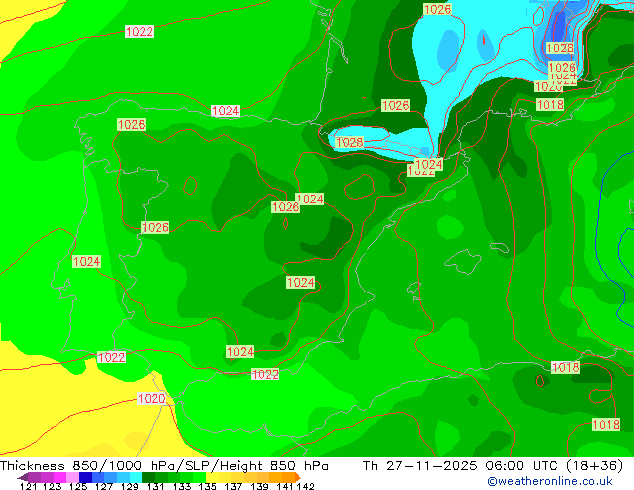
Task: Click the 1024 label at the Pyrenees' eastern end
Action: pyautogui.click(x=429, y=164)
